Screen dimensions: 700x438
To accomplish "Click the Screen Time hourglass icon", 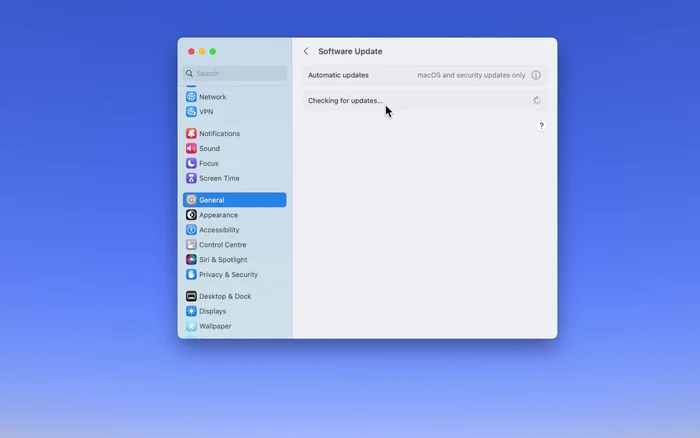I will [x=191, y=179].
